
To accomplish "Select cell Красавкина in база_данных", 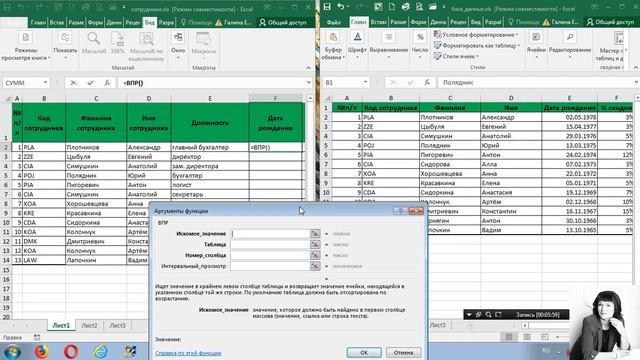I will (x=450, y=183).
